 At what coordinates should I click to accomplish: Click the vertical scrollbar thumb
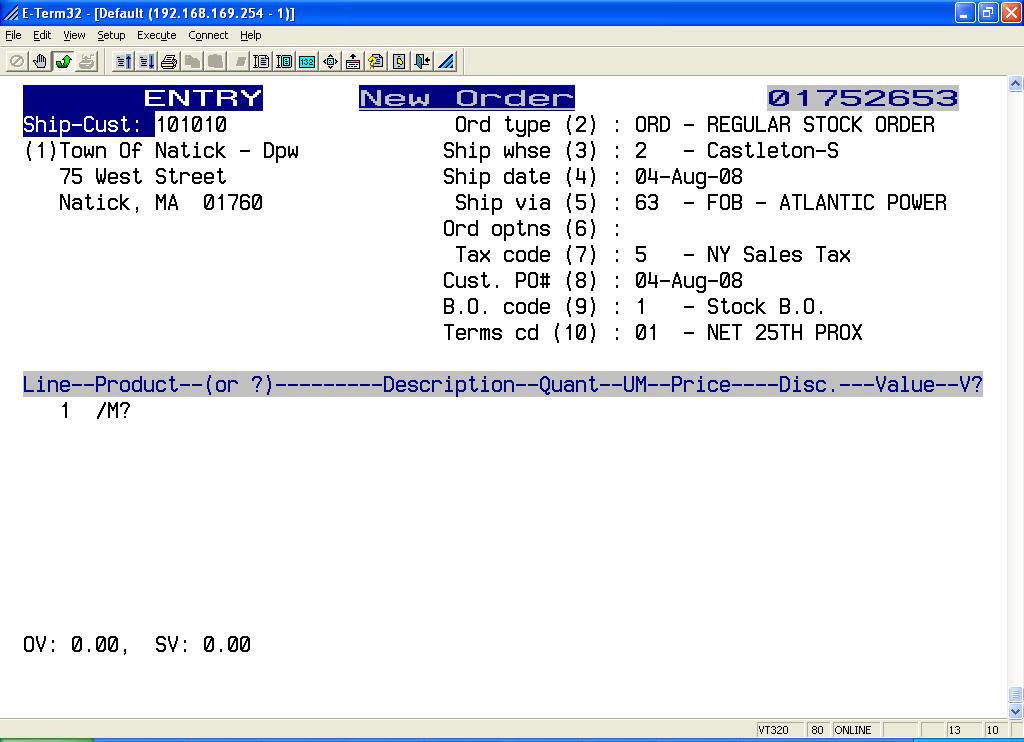click(x=1016, y=694)
